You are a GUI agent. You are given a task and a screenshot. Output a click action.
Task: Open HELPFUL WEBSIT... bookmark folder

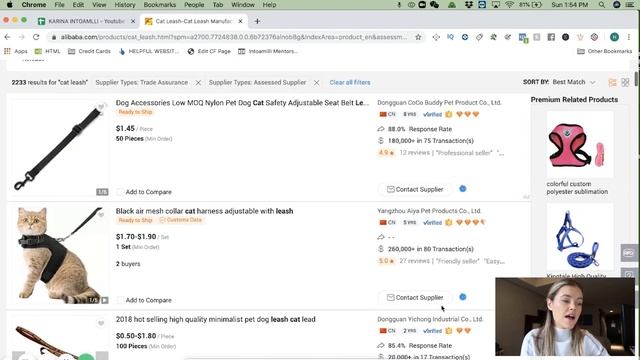tap(149, 51)
